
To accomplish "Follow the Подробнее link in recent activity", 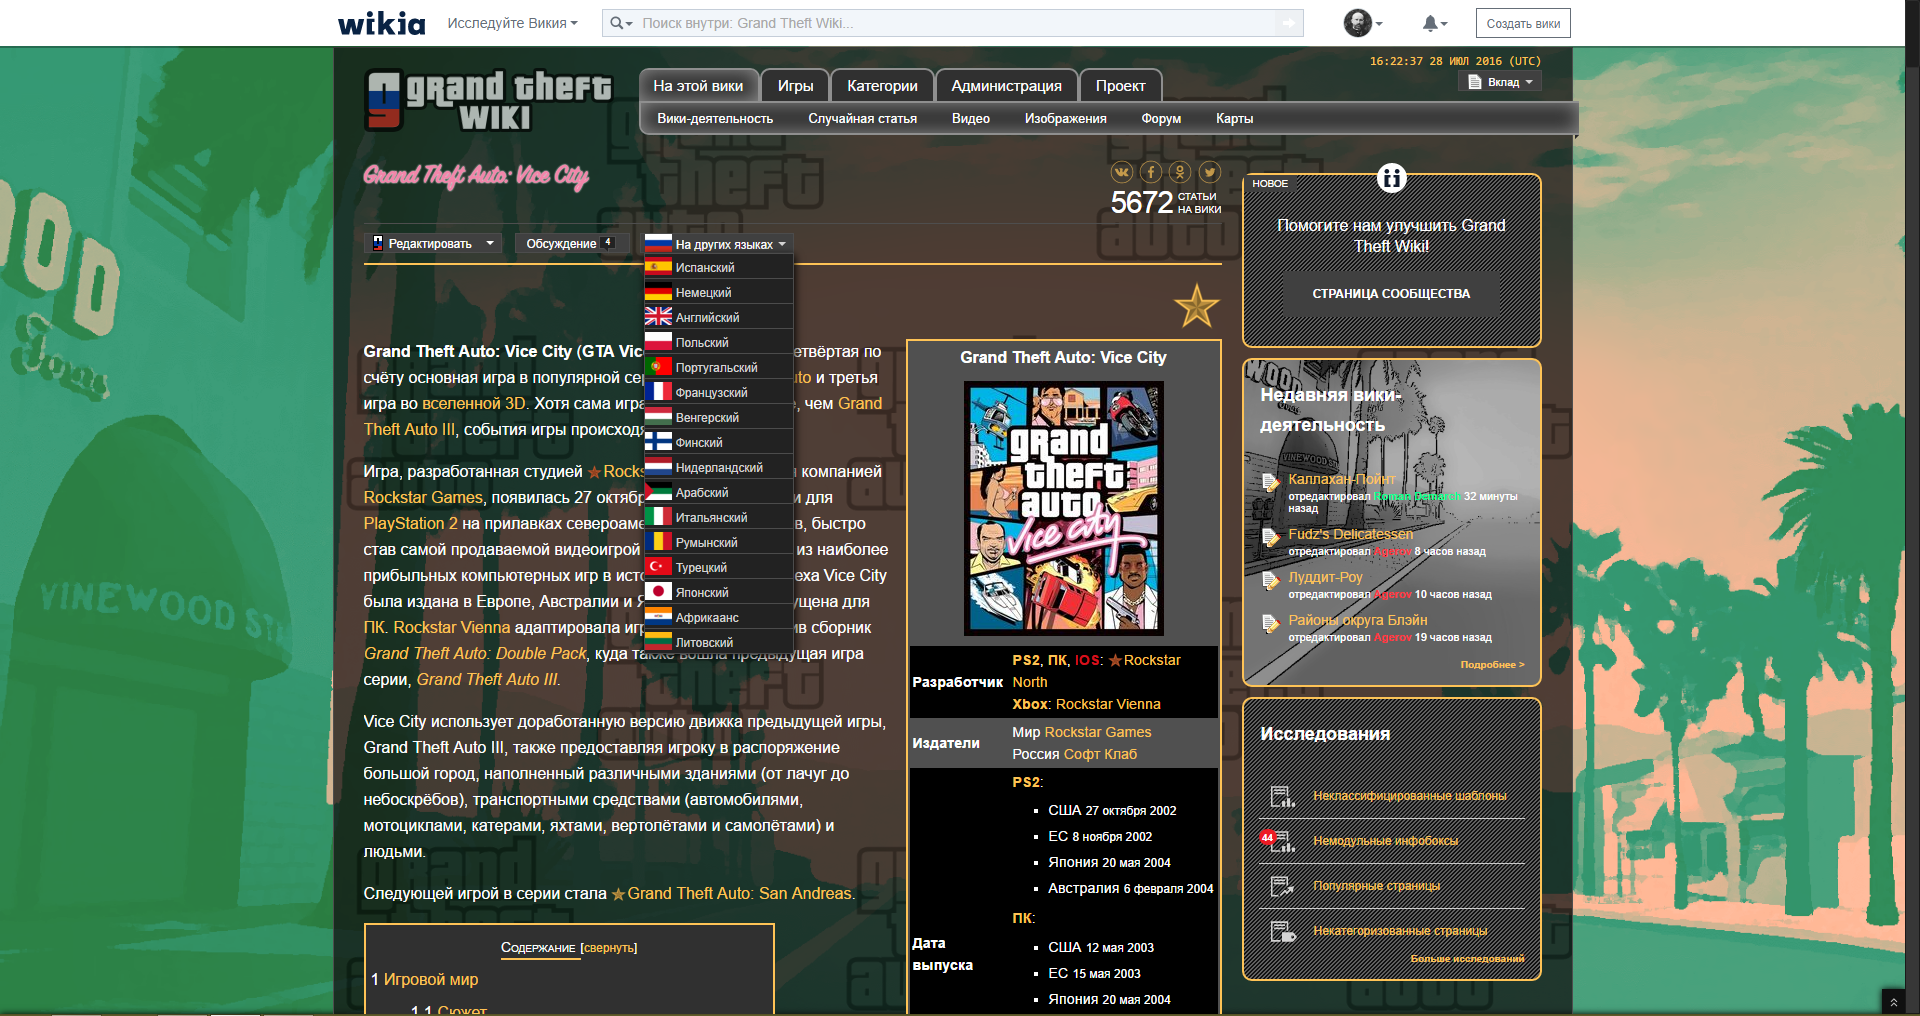I will tap(1492, 664).
